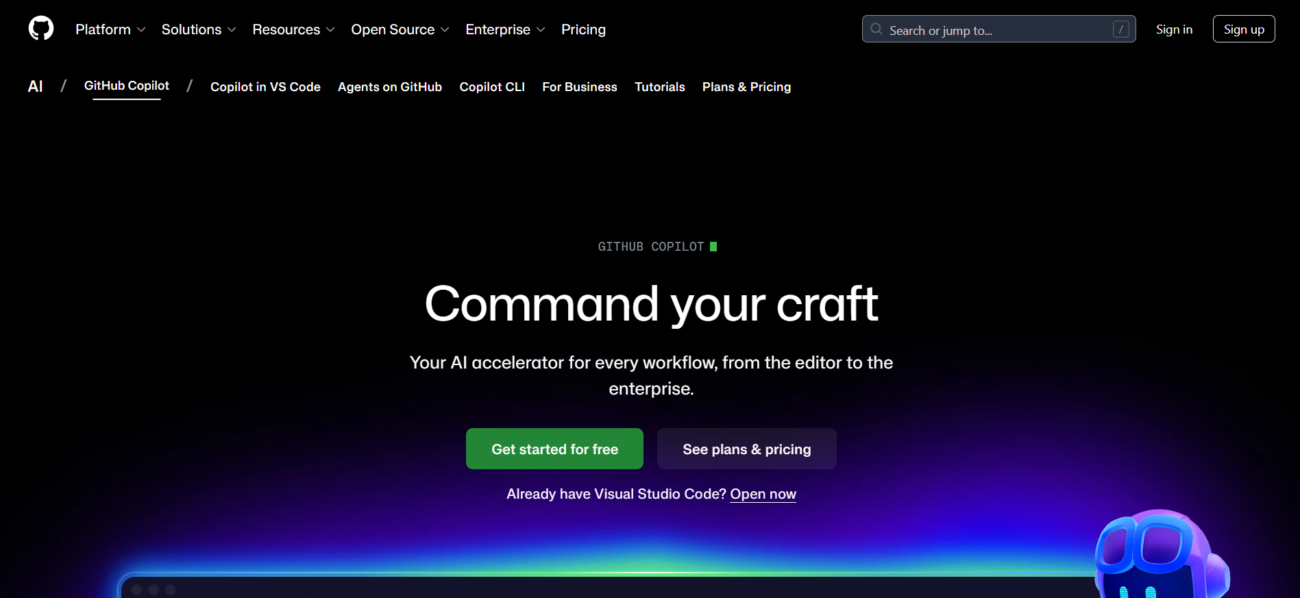Image resolution: width=1300 pixels, height=598 pixels.
Task: Click the Get started for free button
Action: click(554, 449)
